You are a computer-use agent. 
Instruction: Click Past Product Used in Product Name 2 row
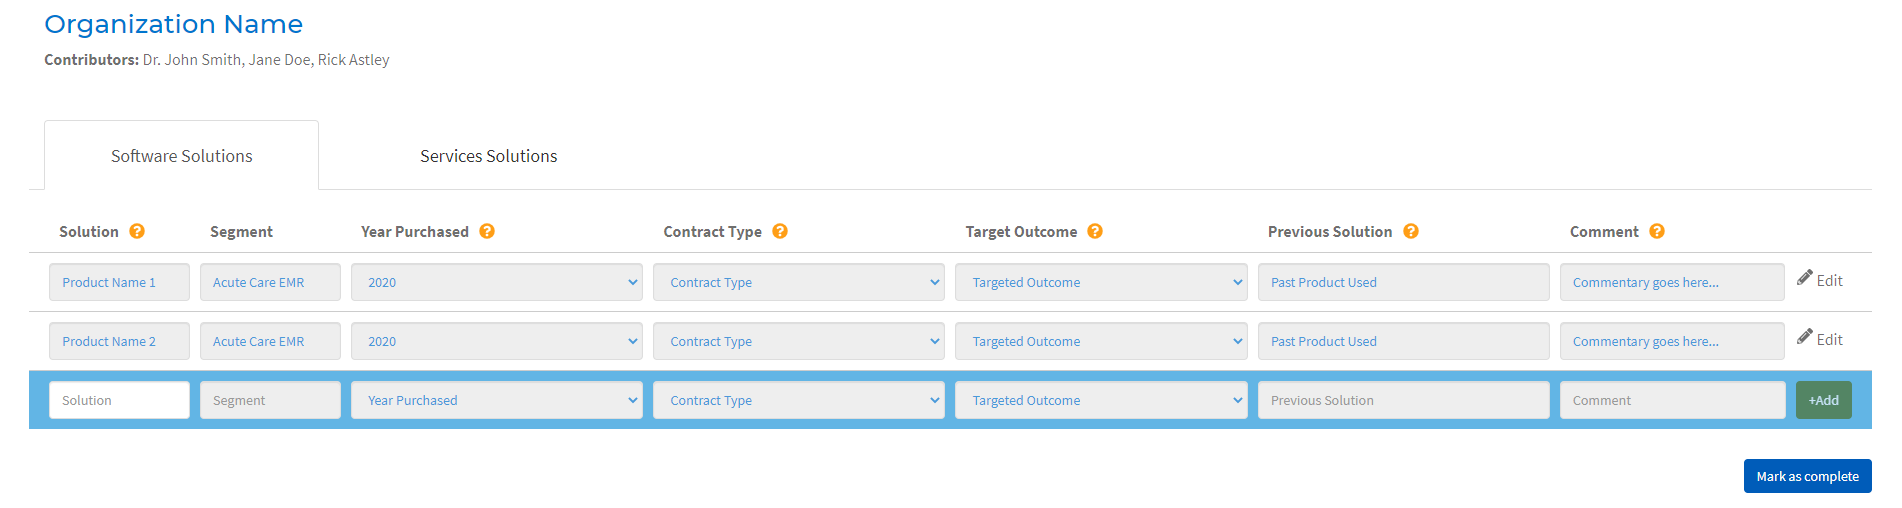(1403, 341)
